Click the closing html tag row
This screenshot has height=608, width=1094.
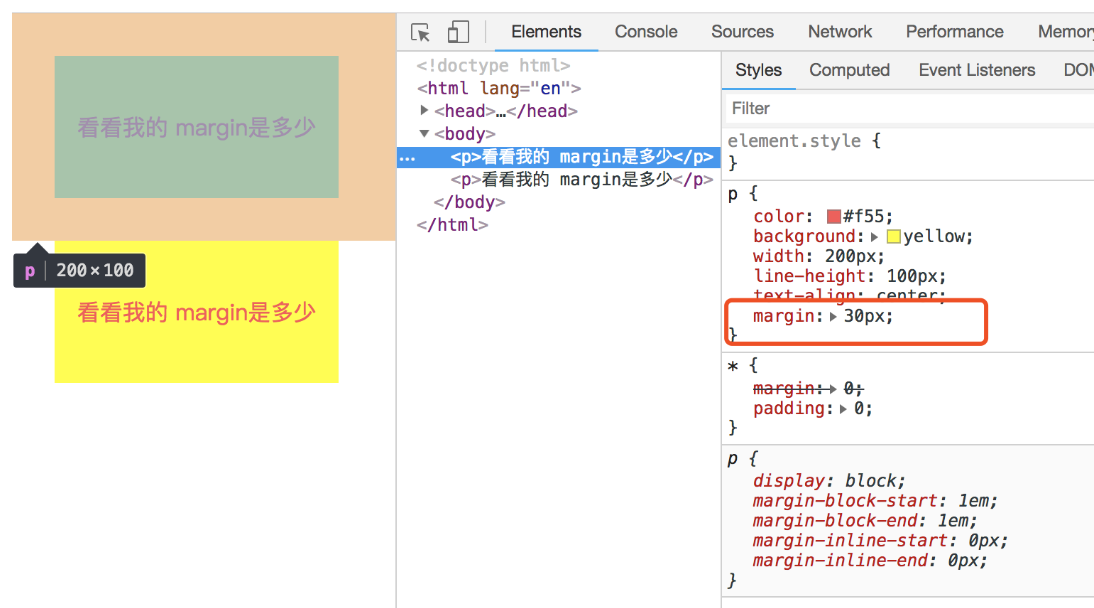click(452, 225)
